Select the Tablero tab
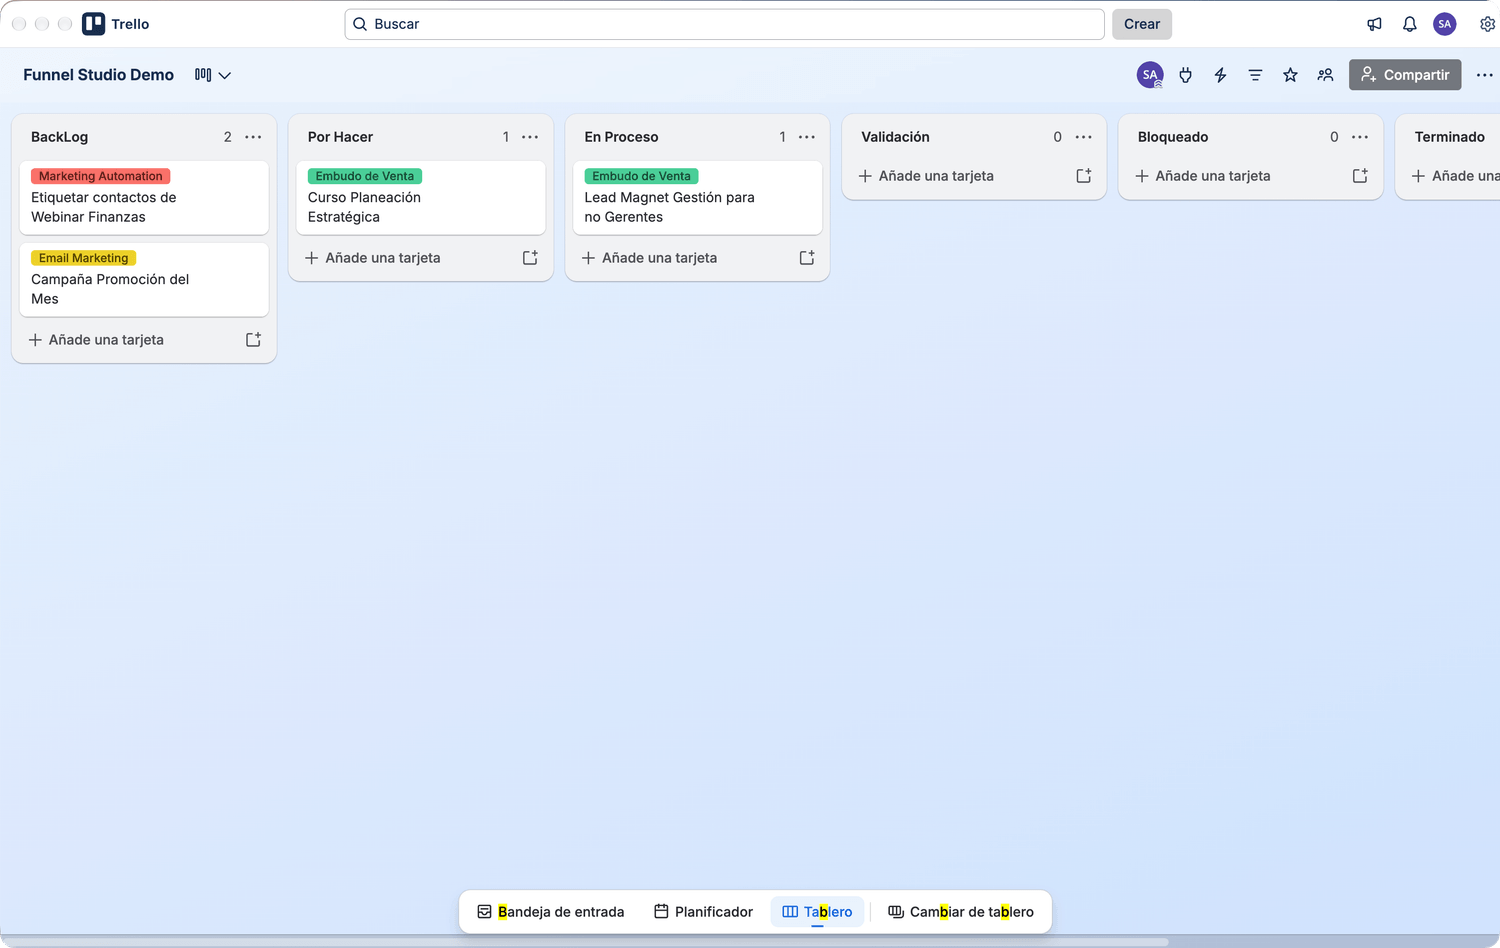Screen dimensions: 1500x948 click(818, 912)
